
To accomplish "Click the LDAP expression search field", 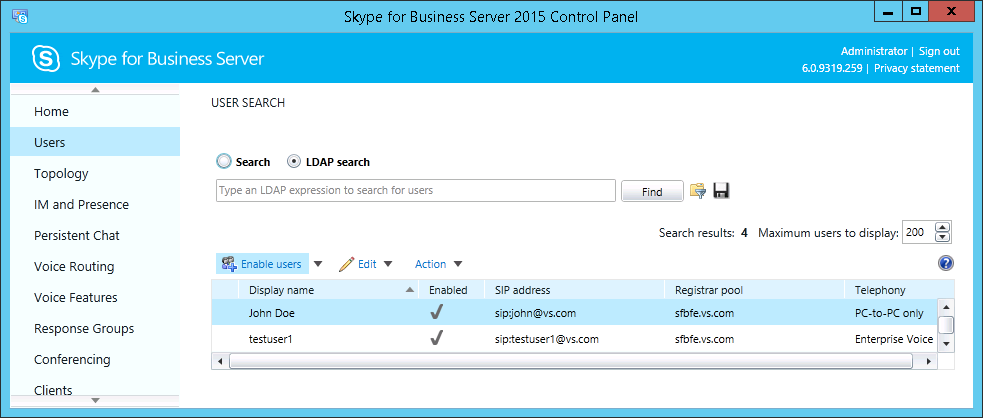I will pos(416,191).
